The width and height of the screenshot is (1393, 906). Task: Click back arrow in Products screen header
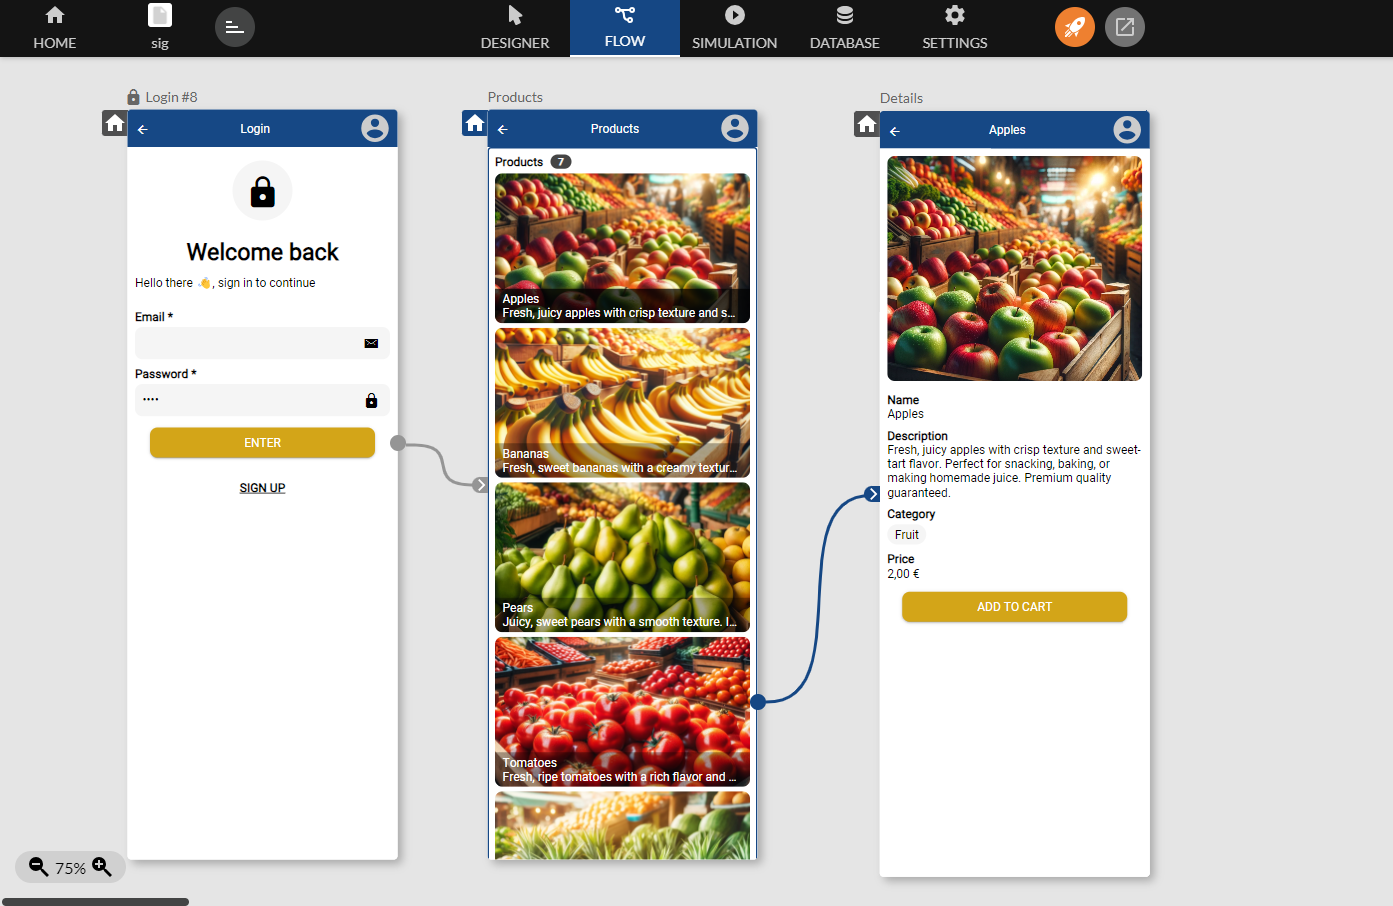click(x=503, y=129)
